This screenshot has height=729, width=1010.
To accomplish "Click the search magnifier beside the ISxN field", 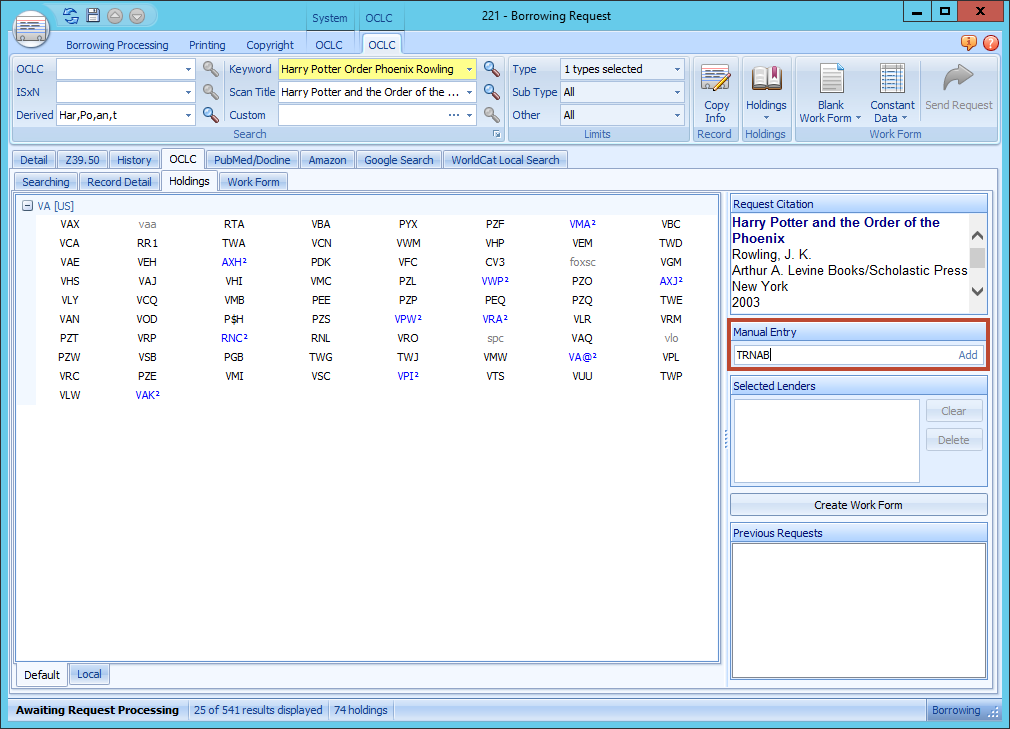I will click(x=210, y=91).
